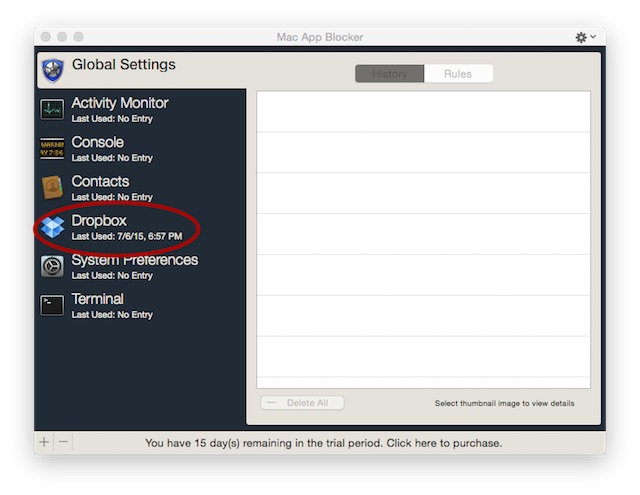Select the Global Settings label

pyautogui.click(x=123, y=65)
